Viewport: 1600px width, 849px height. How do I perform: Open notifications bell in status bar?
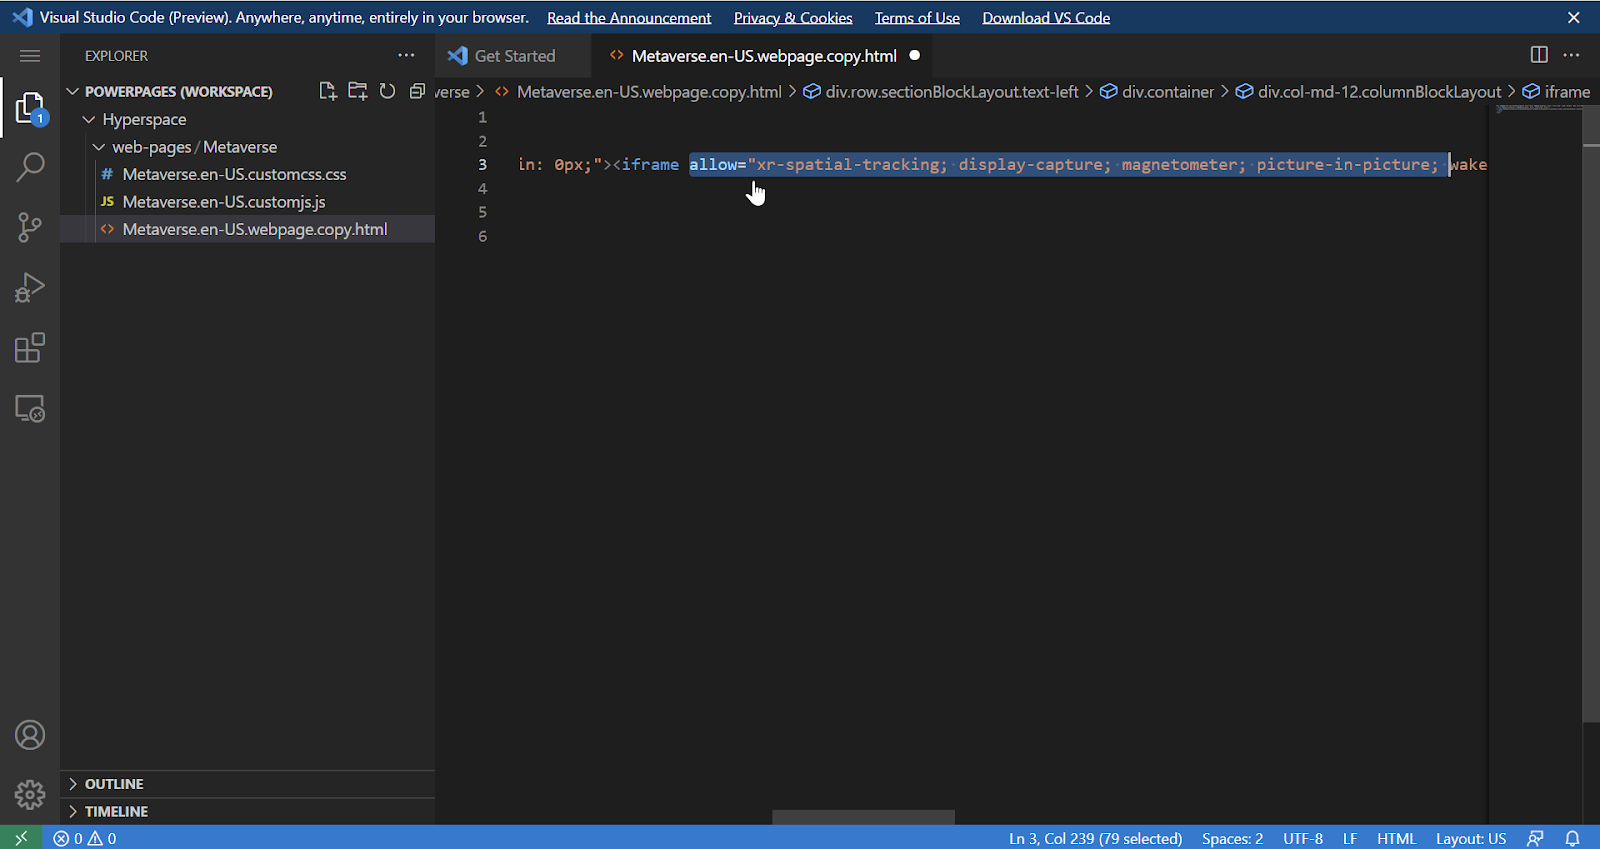(x=1572, y=838)
